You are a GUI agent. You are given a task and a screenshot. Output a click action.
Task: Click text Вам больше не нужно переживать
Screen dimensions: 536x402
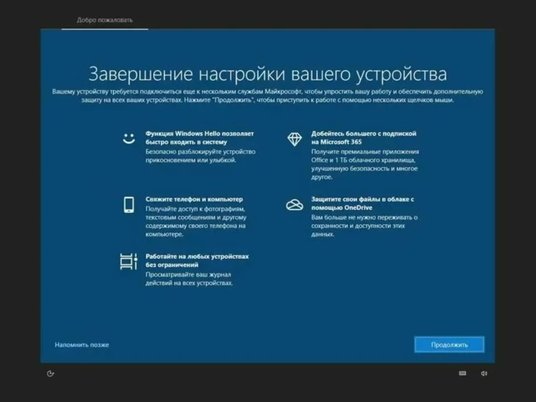(364, 226)
